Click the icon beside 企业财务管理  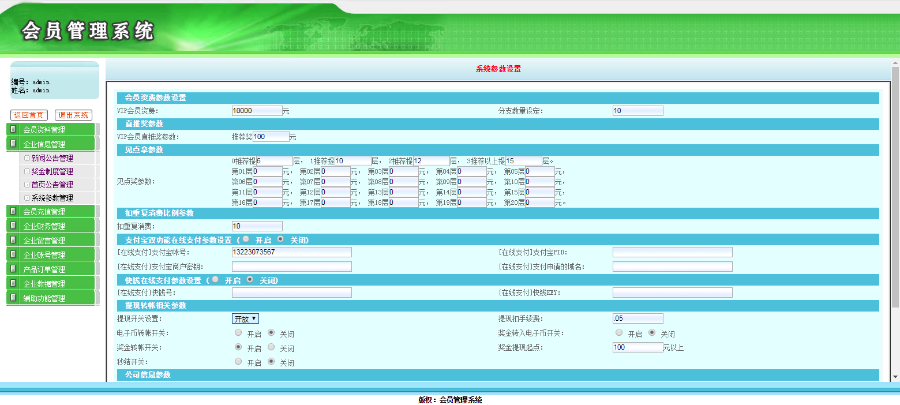(13, 226)
